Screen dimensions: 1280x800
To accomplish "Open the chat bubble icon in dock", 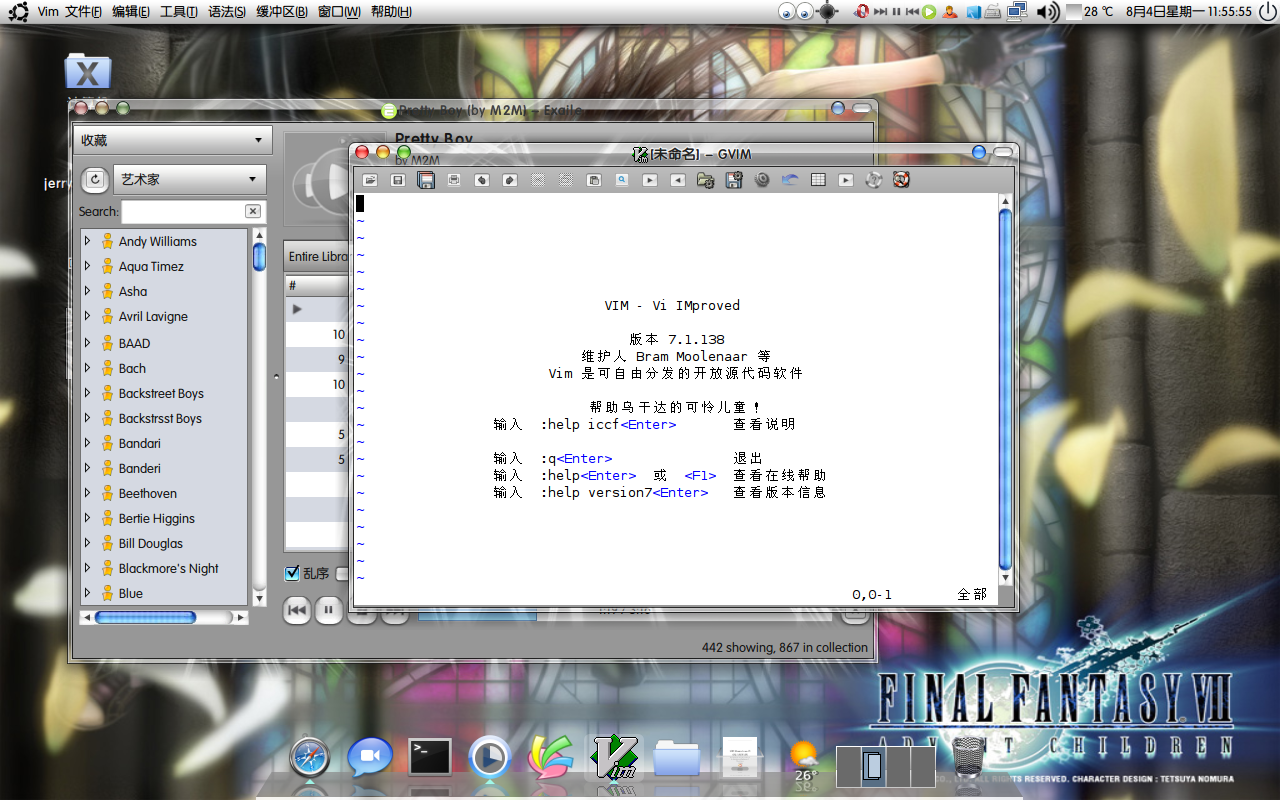I will pyautogui.click(x=369, y=758).
